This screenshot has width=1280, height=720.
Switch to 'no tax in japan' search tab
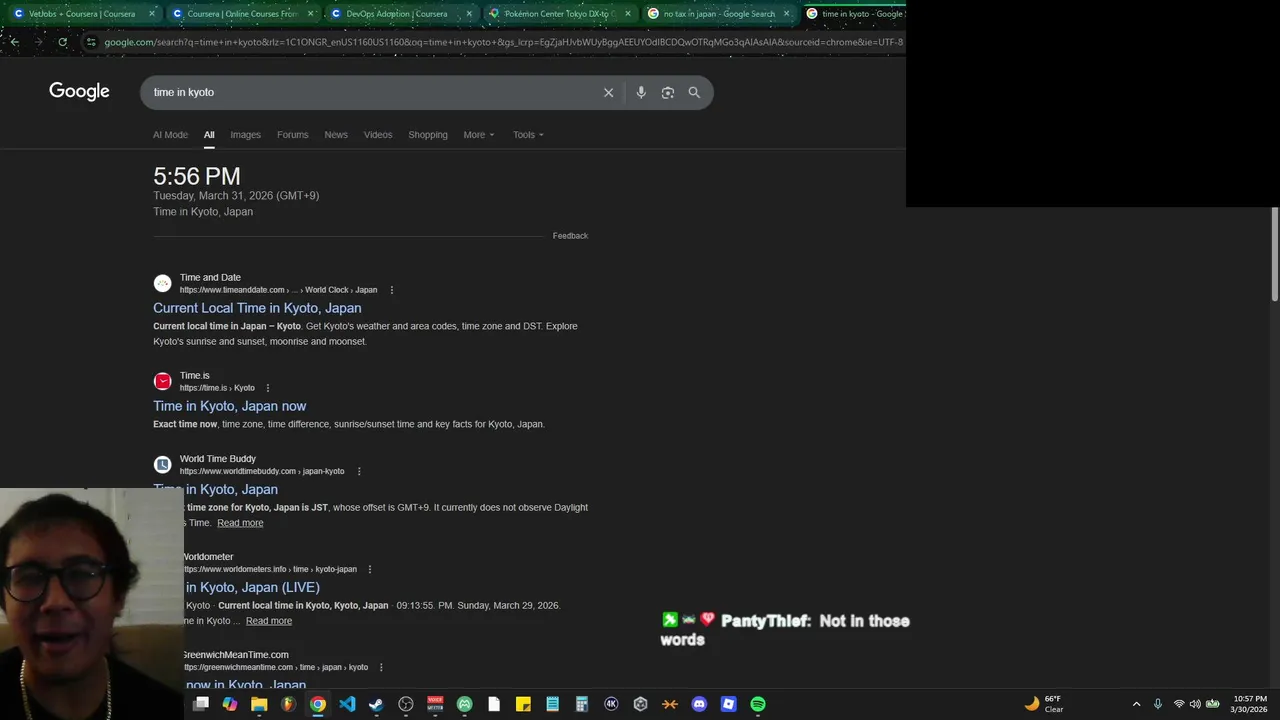coord(718,14)
